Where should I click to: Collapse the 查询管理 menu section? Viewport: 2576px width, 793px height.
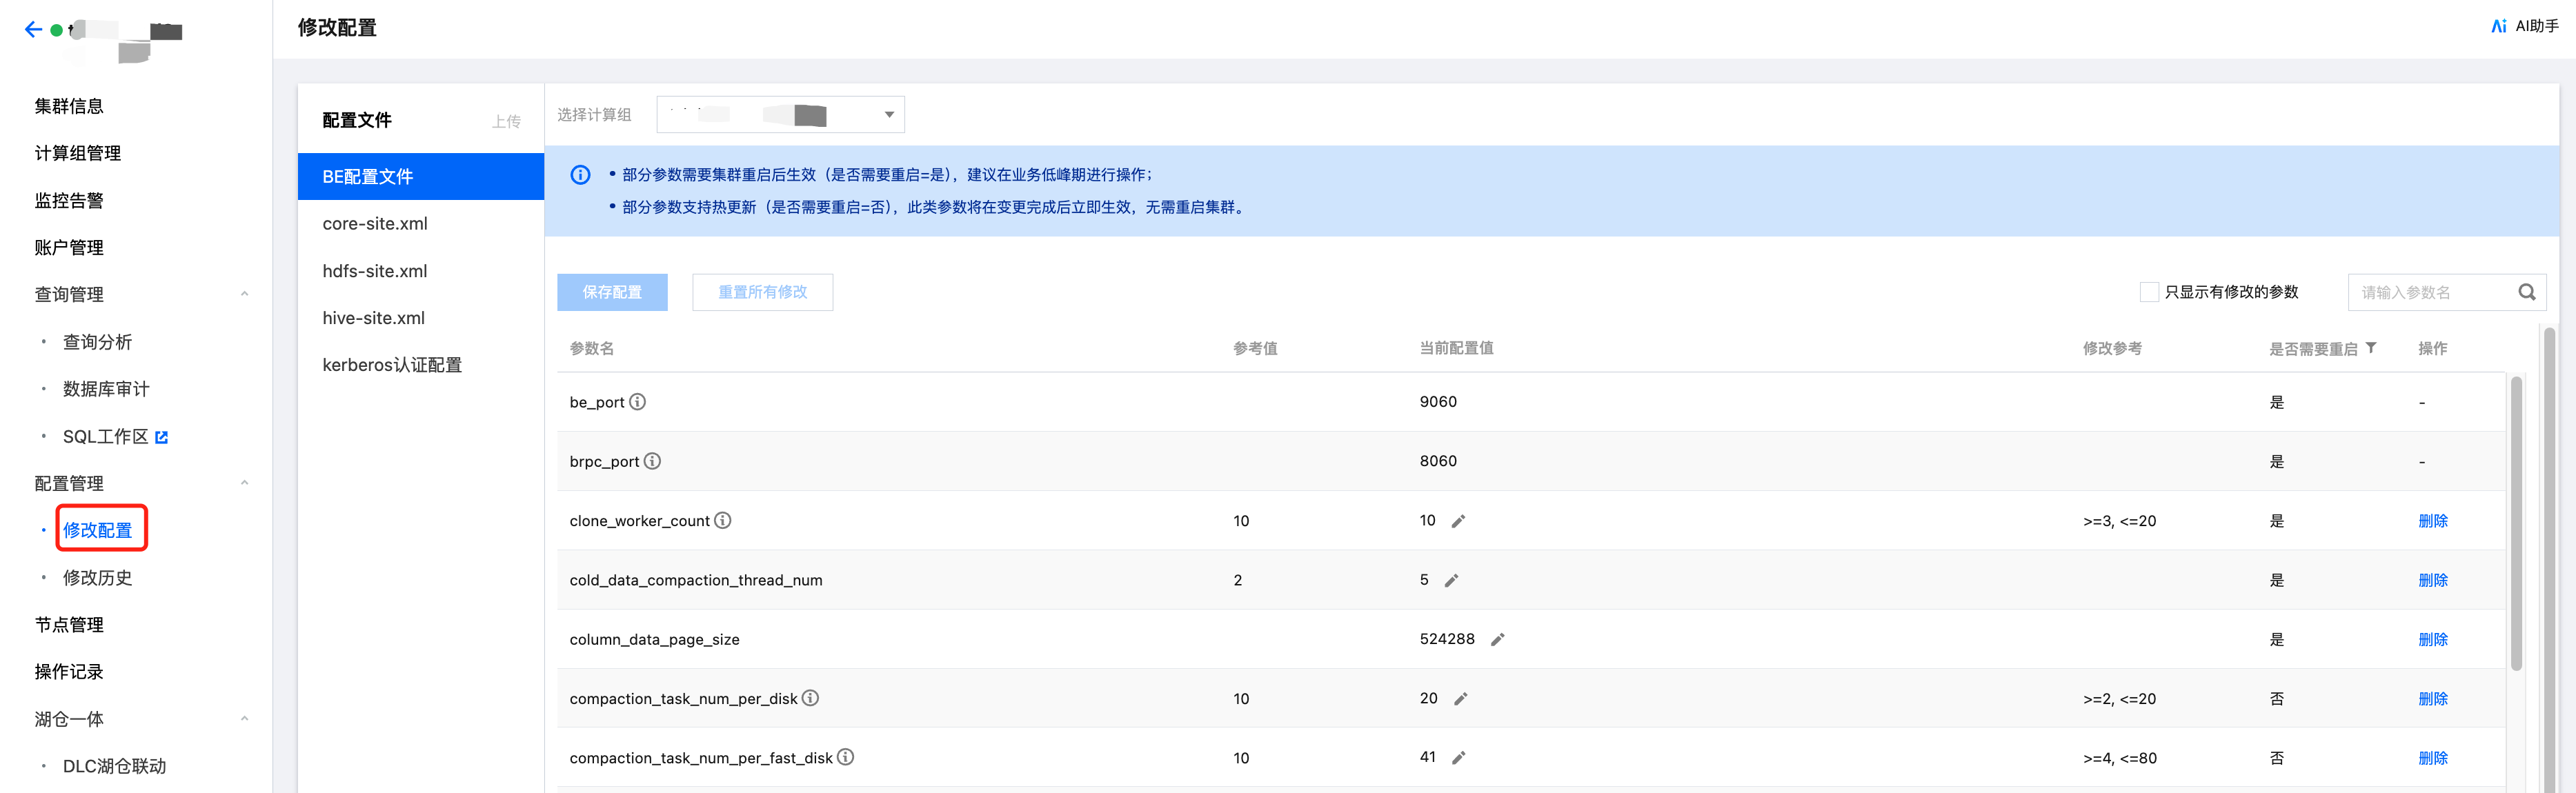tap(244, 294)
